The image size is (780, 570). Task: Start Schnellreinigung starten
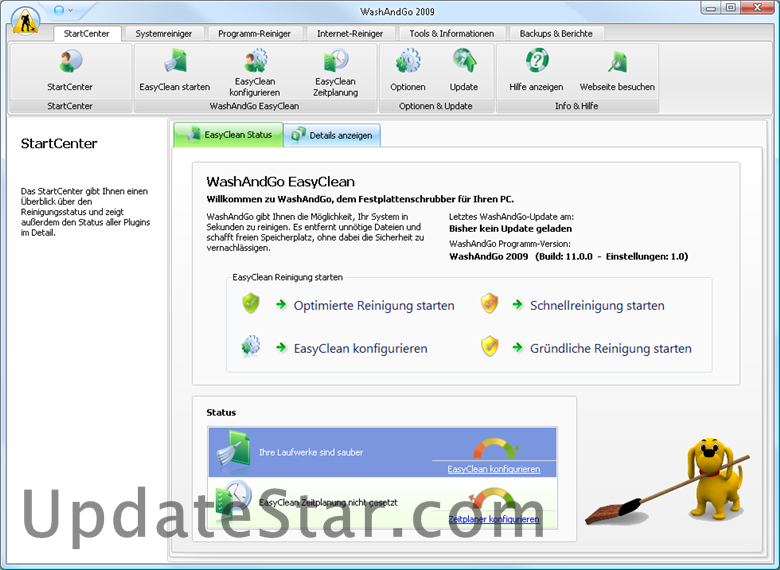(597, 305)
